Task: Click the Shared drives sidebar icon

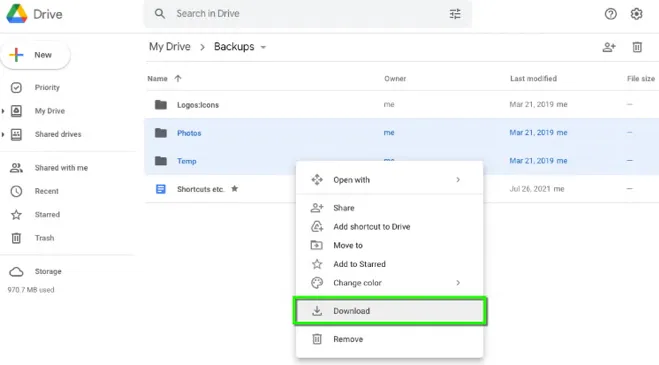Action: click(16, 135)
